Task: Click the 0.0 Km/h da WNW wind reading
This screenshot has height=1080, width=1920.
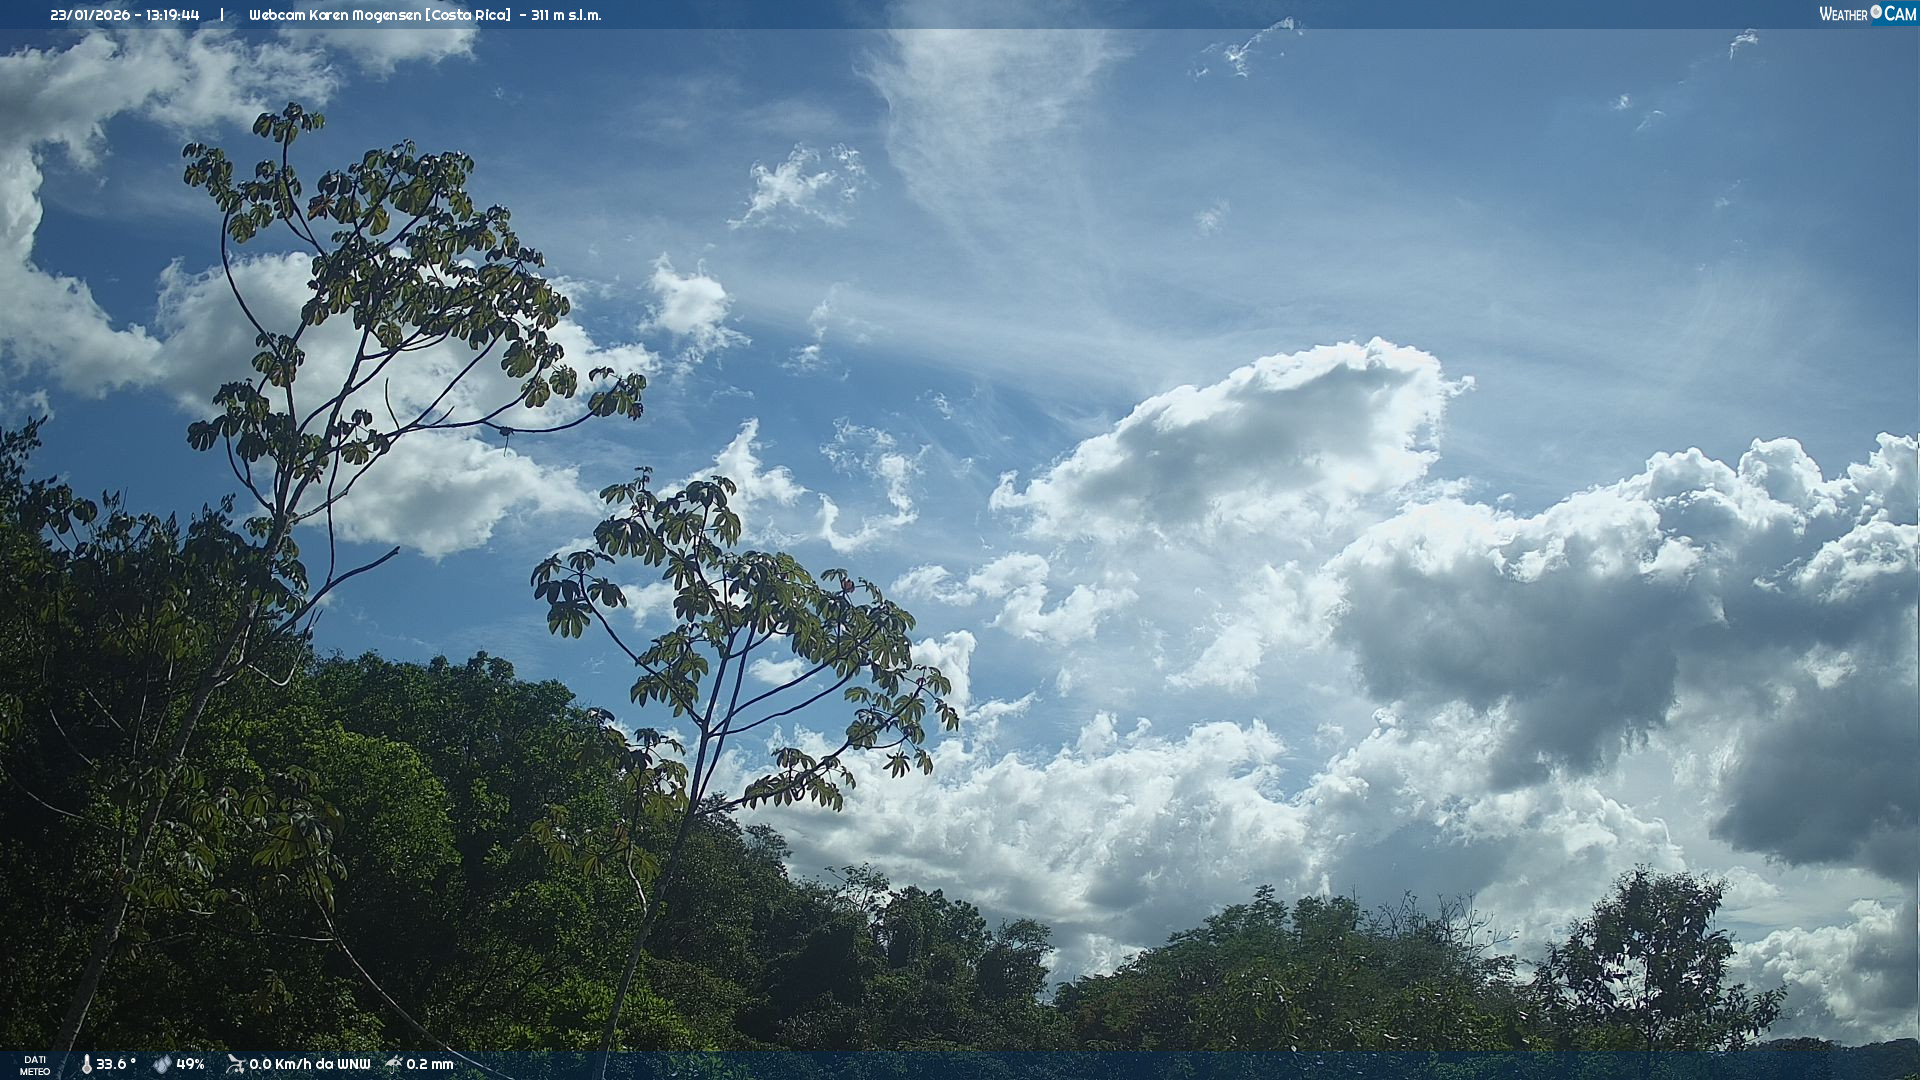Action: coord(309,1064)
